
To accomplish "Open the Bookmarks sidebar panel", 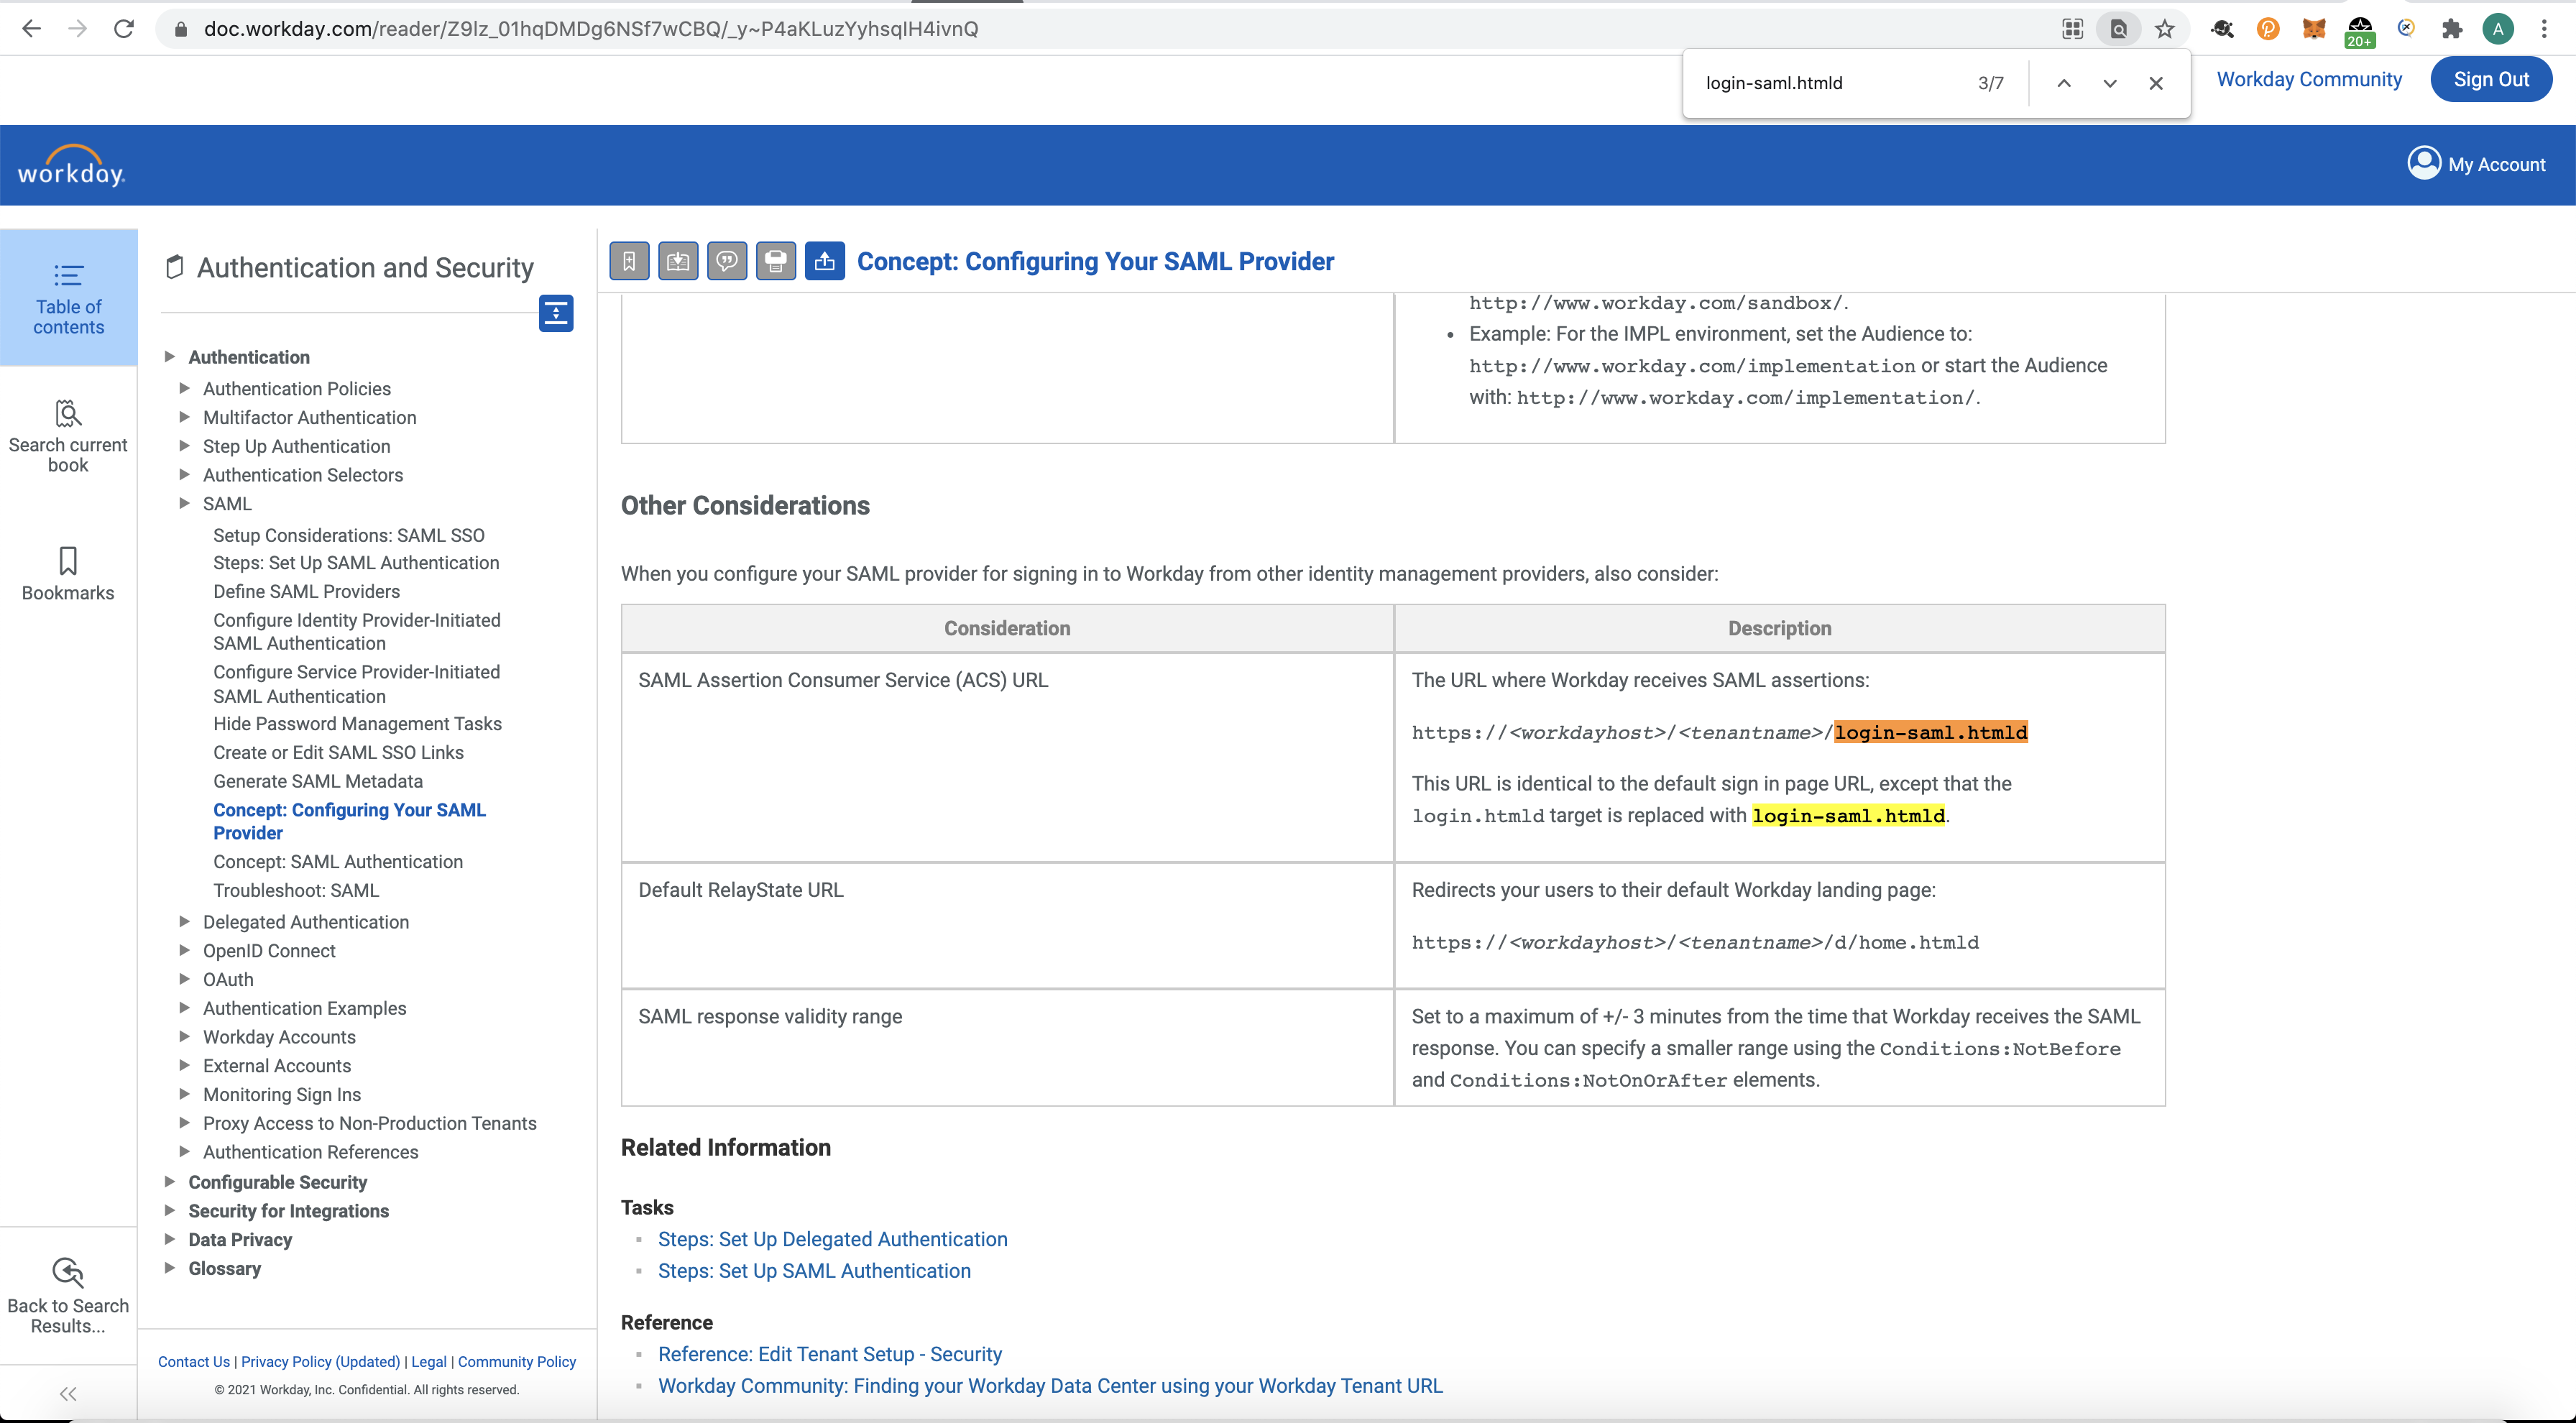I will tap(68, 574).
